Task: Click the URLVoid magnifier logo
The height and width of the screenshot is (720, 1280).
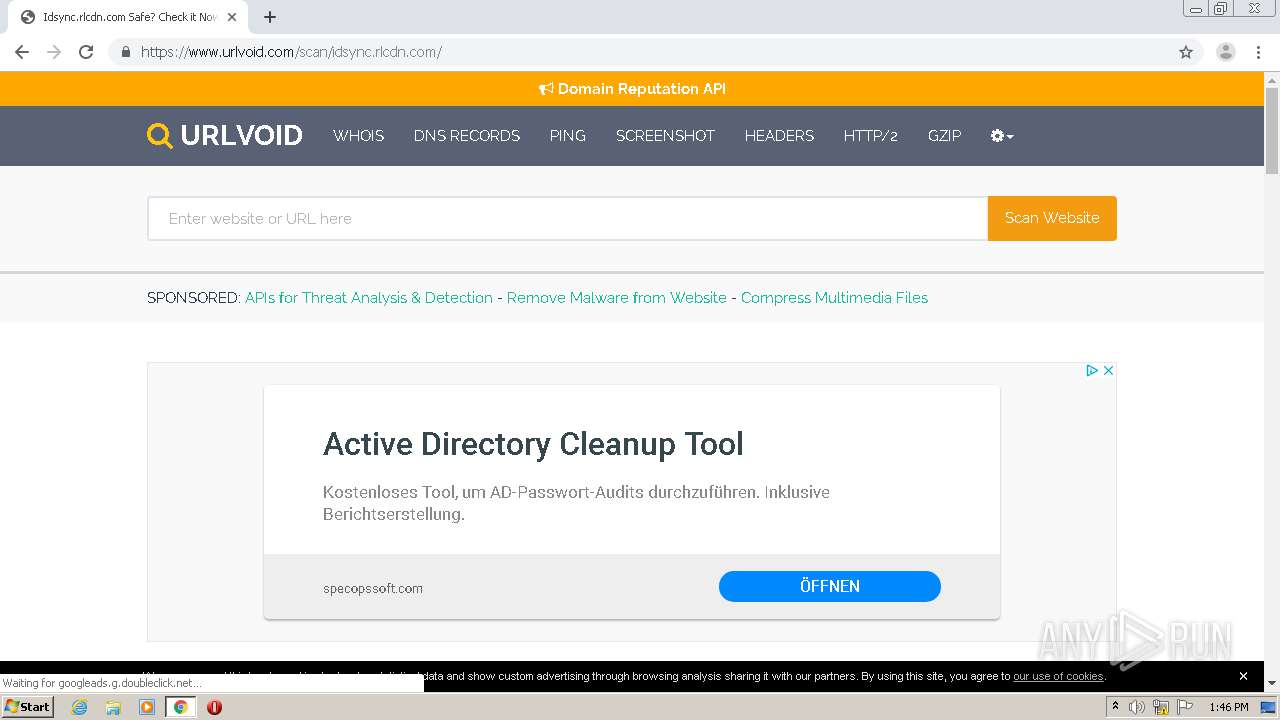Action: coord(159,136)
